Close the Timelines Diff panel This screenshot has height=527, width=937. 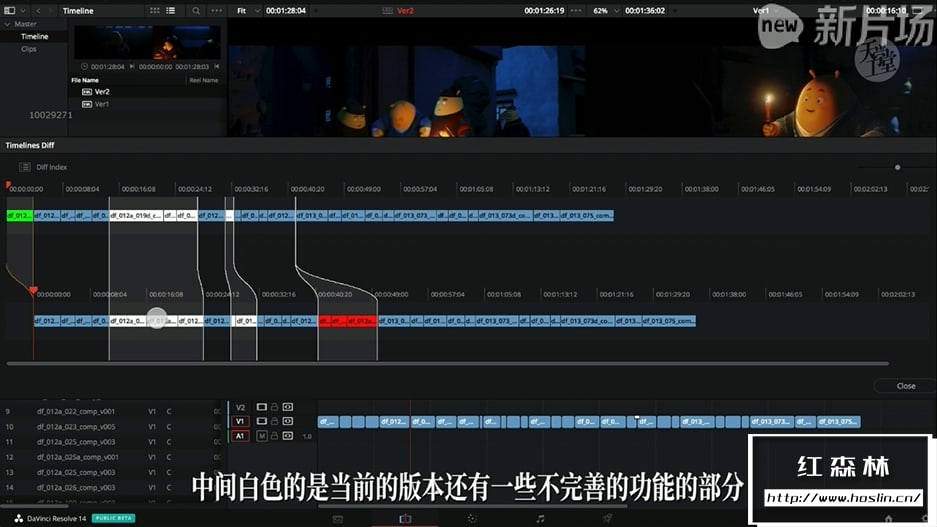[x=905, y=386]
